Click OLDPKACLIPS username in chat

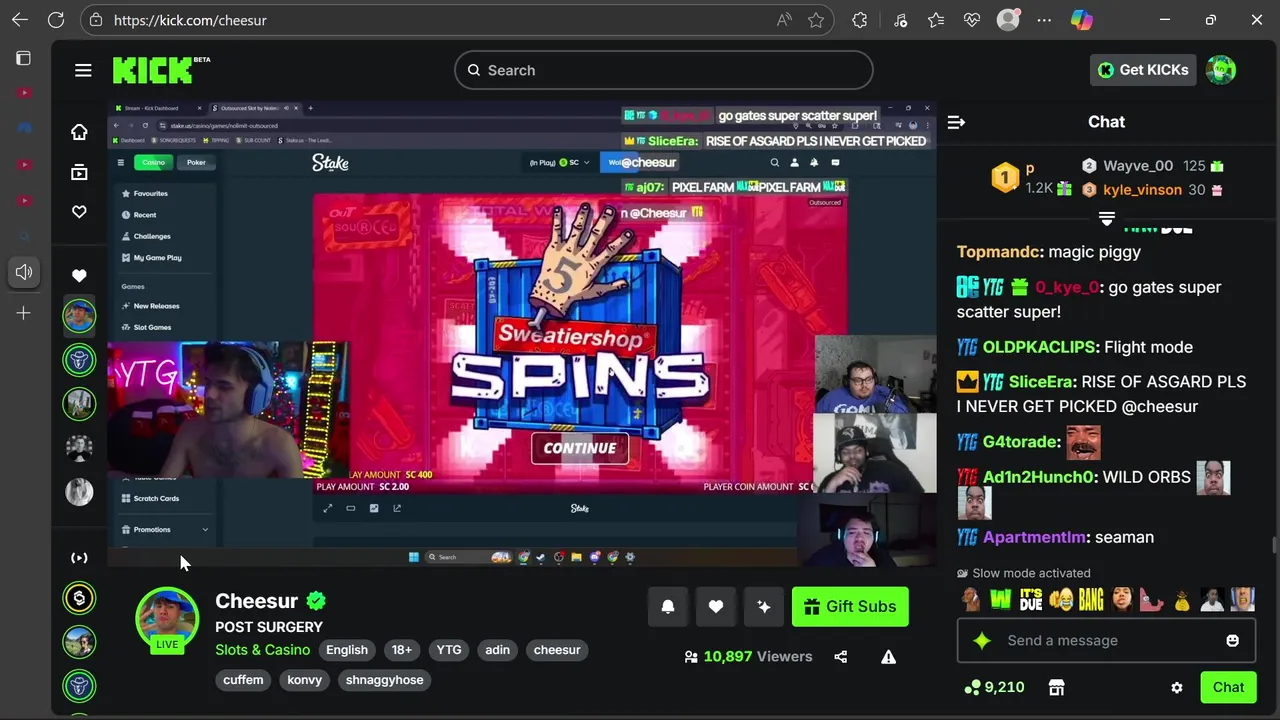[x=1040, y=347]
